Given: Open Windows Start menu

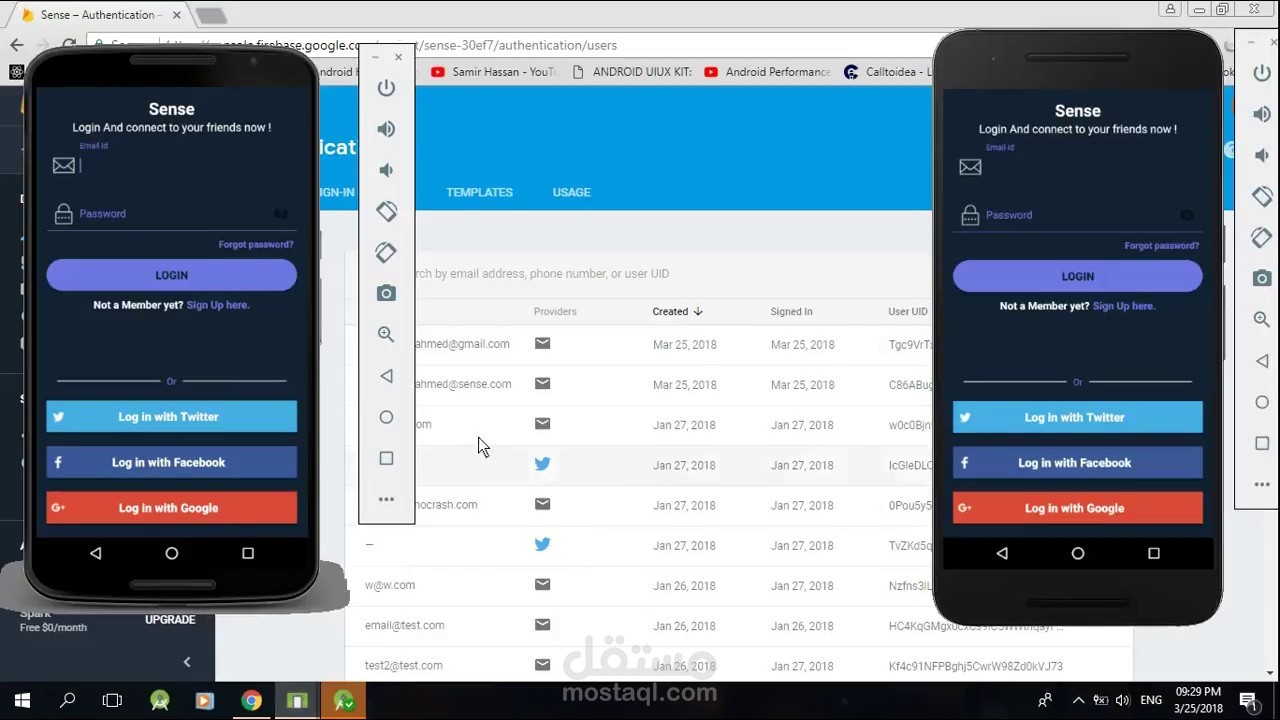Looking at the screenshot, I should [22, 701].
